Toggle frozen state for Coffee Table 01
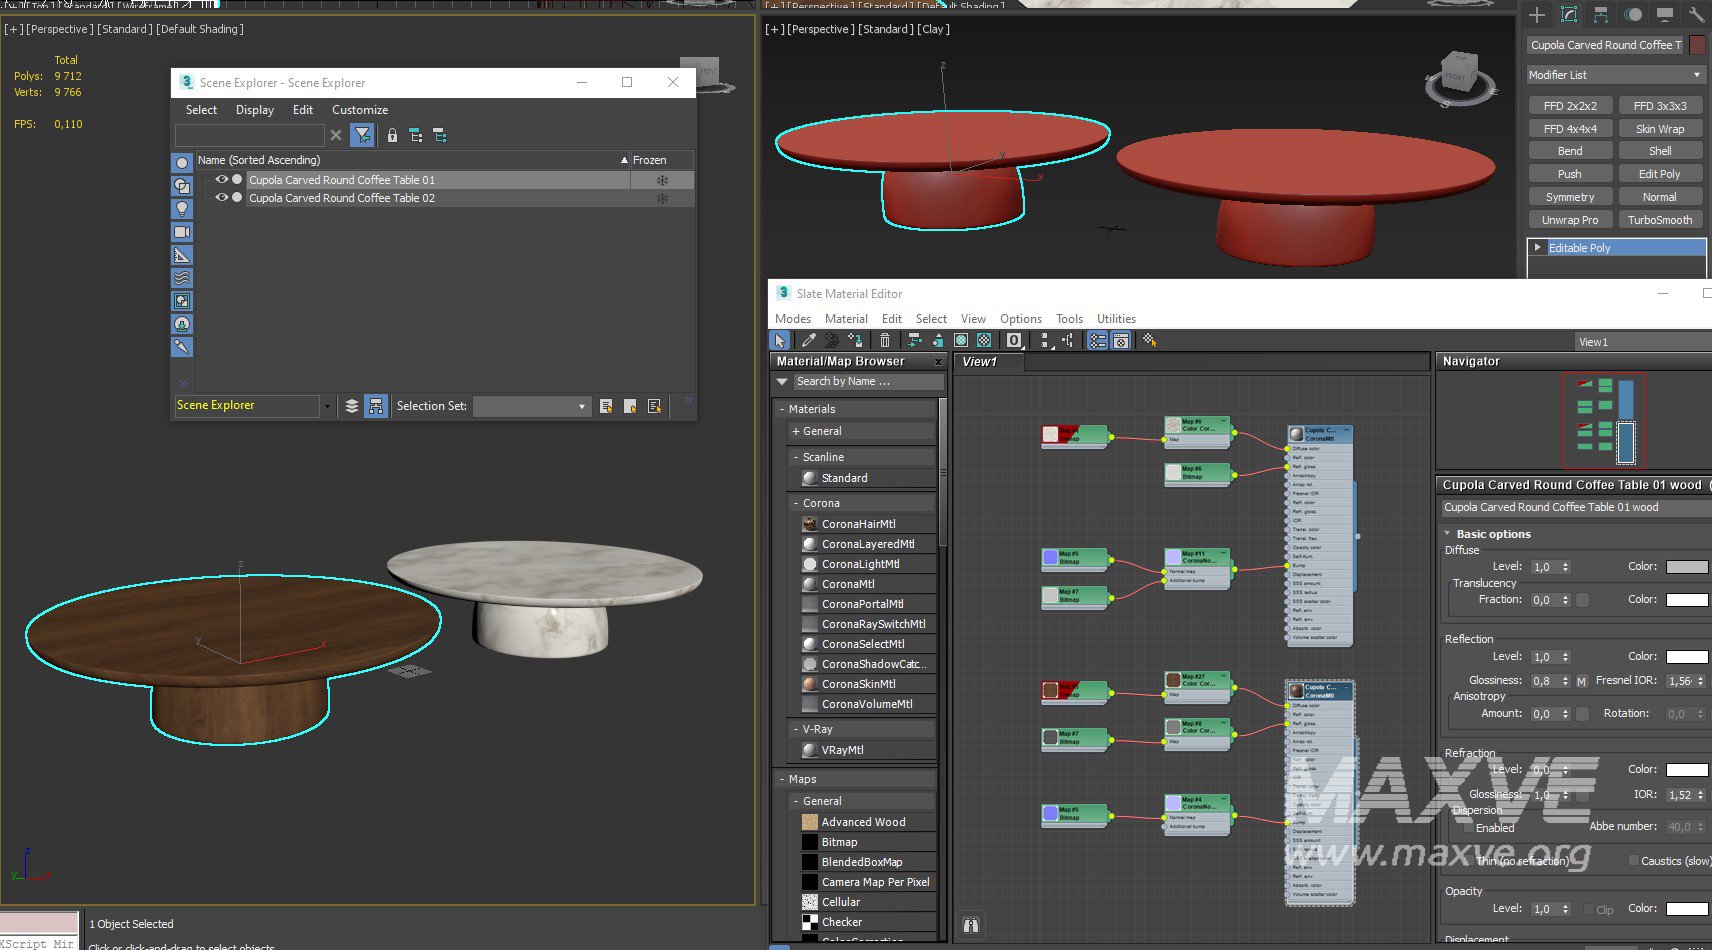Viewport: 1712px width, 950px height. point(661,180)
